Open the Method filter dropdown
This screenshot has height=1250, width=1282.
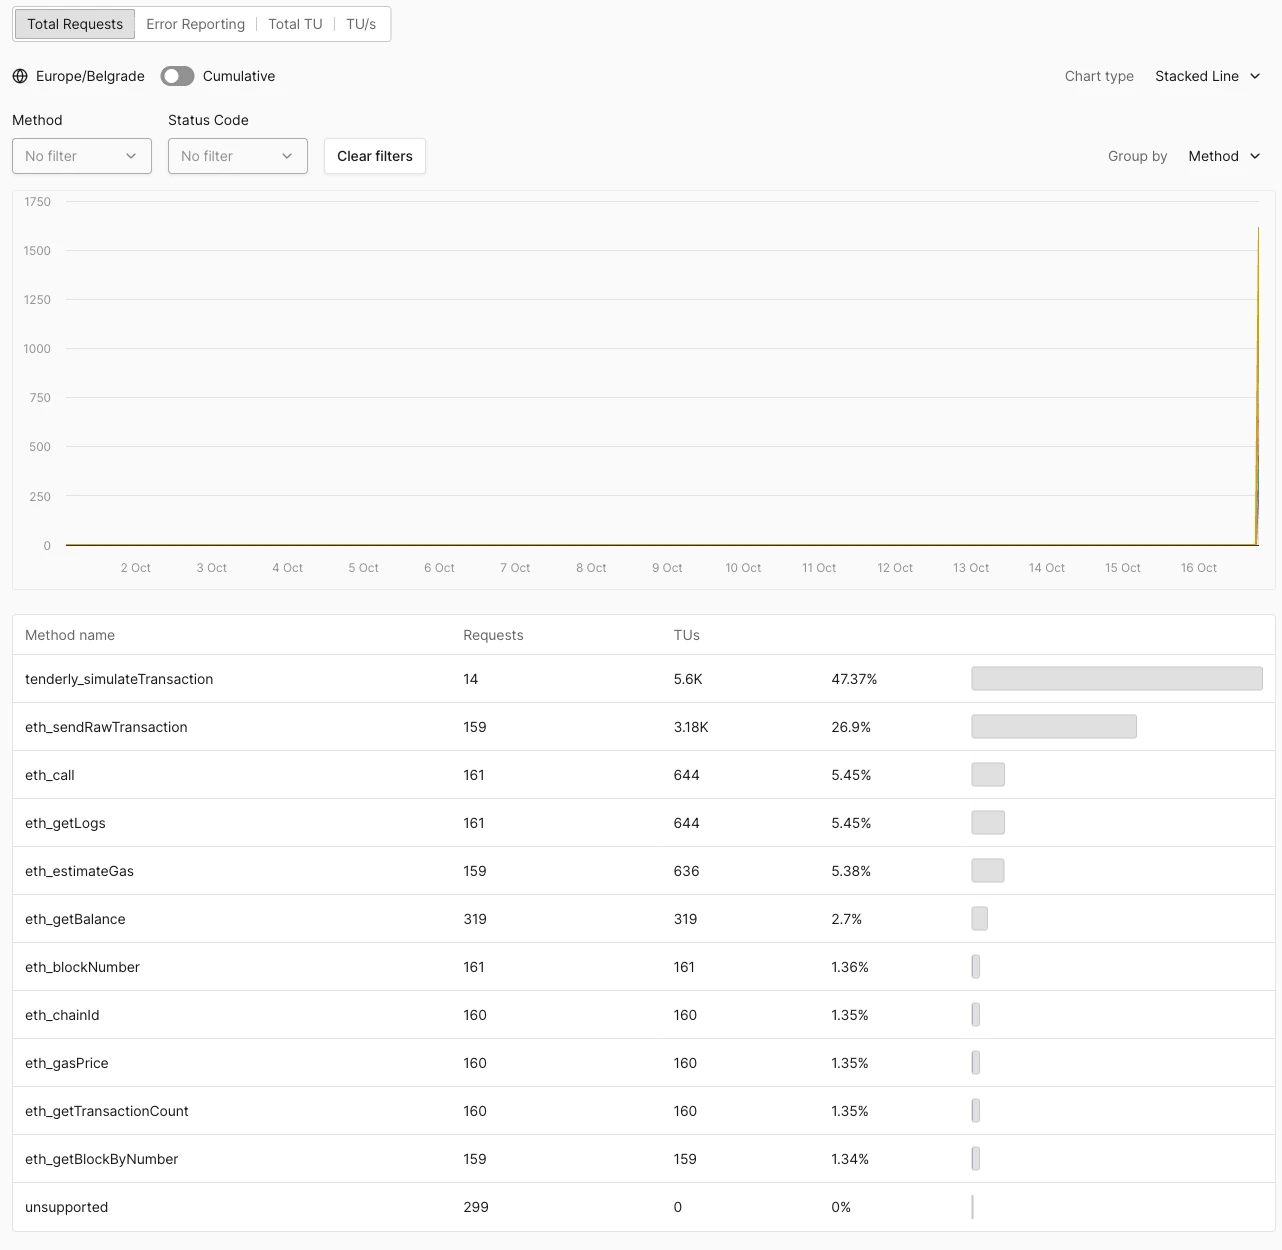click(82, 156)
